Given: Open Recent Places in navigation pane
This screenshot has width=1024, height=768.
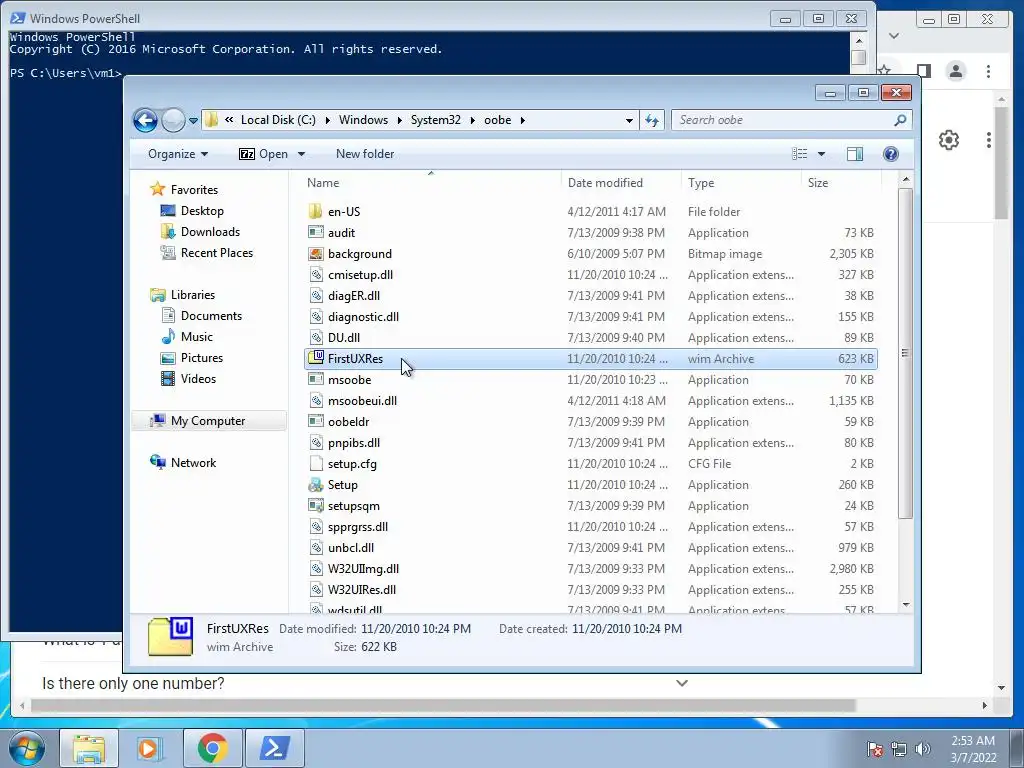Looking at the screenshot, I should 217,253.
